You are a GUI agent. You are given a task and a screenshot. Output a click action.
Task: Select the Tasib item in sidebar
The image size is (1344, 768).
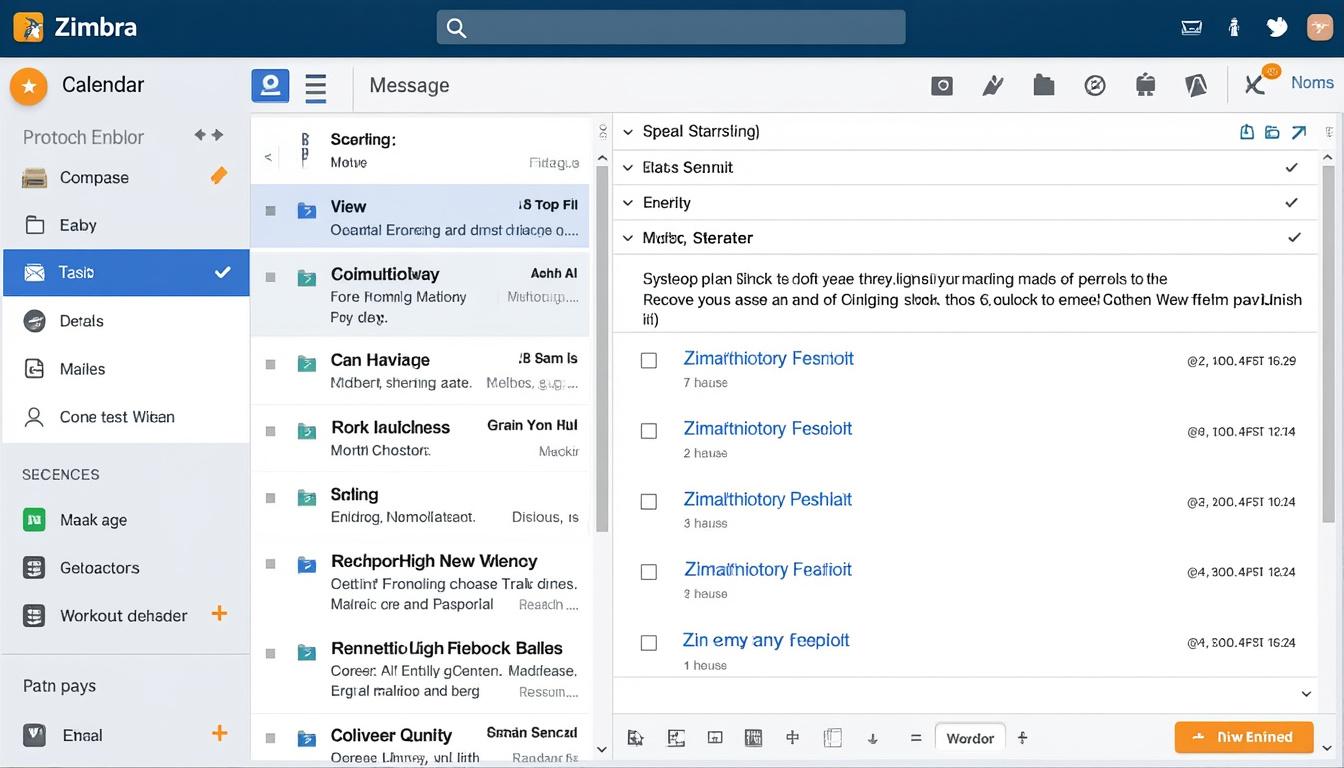point(125,272)
